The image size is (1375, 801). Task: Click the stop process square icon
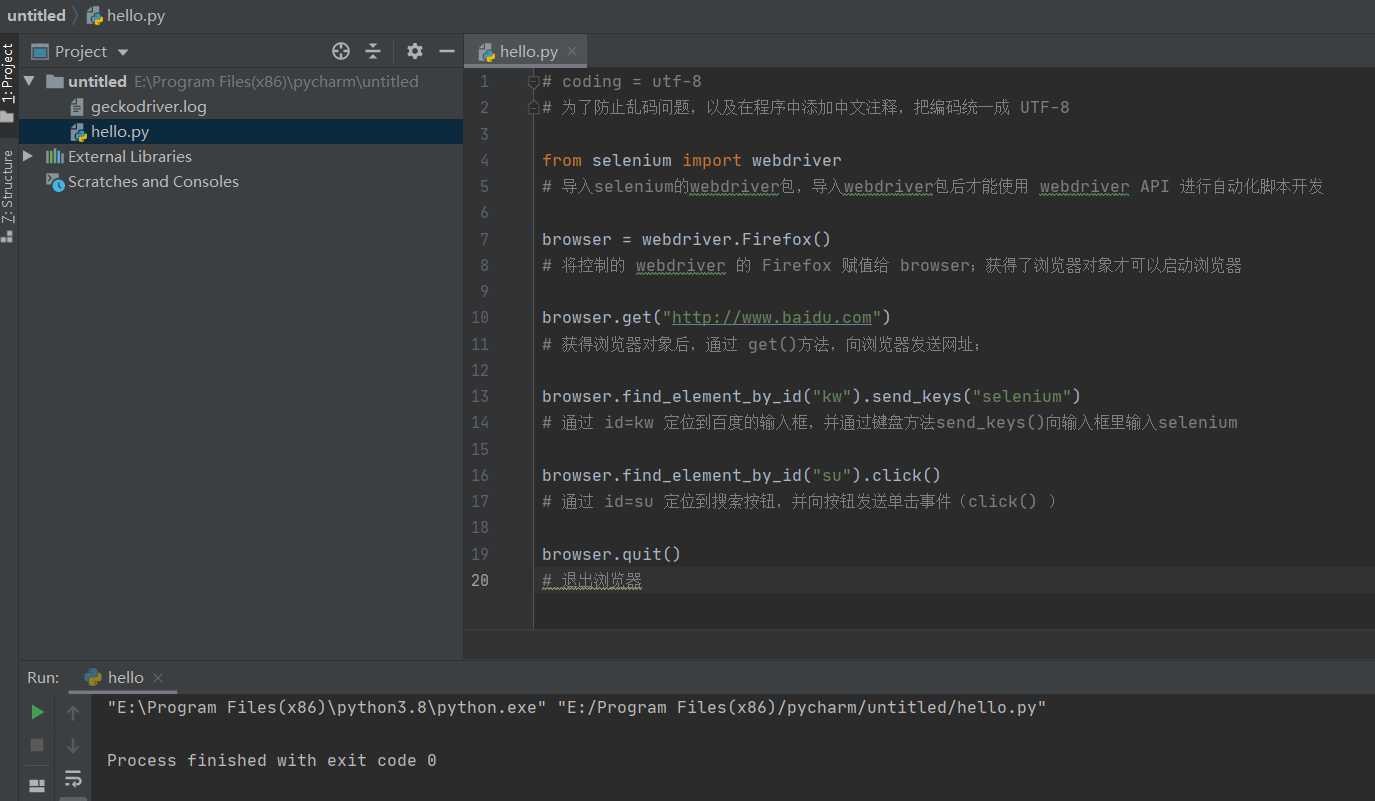37,745
